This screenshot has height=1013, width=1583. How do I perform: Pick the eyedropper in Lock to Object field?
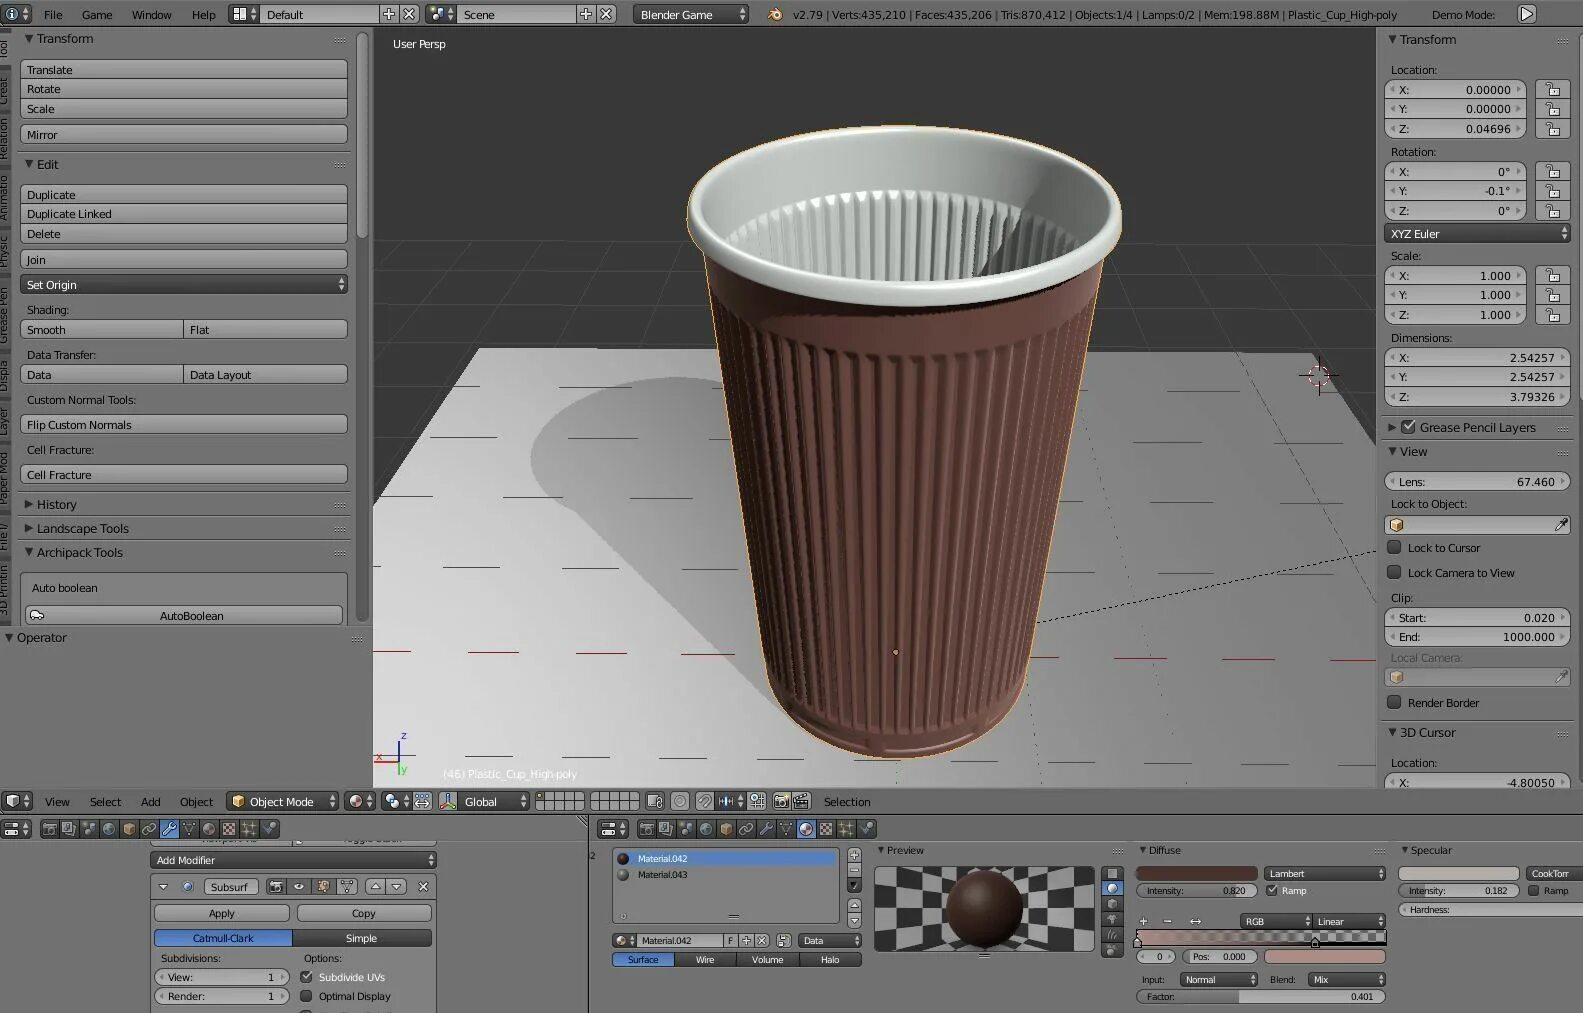coord(1560,525)
